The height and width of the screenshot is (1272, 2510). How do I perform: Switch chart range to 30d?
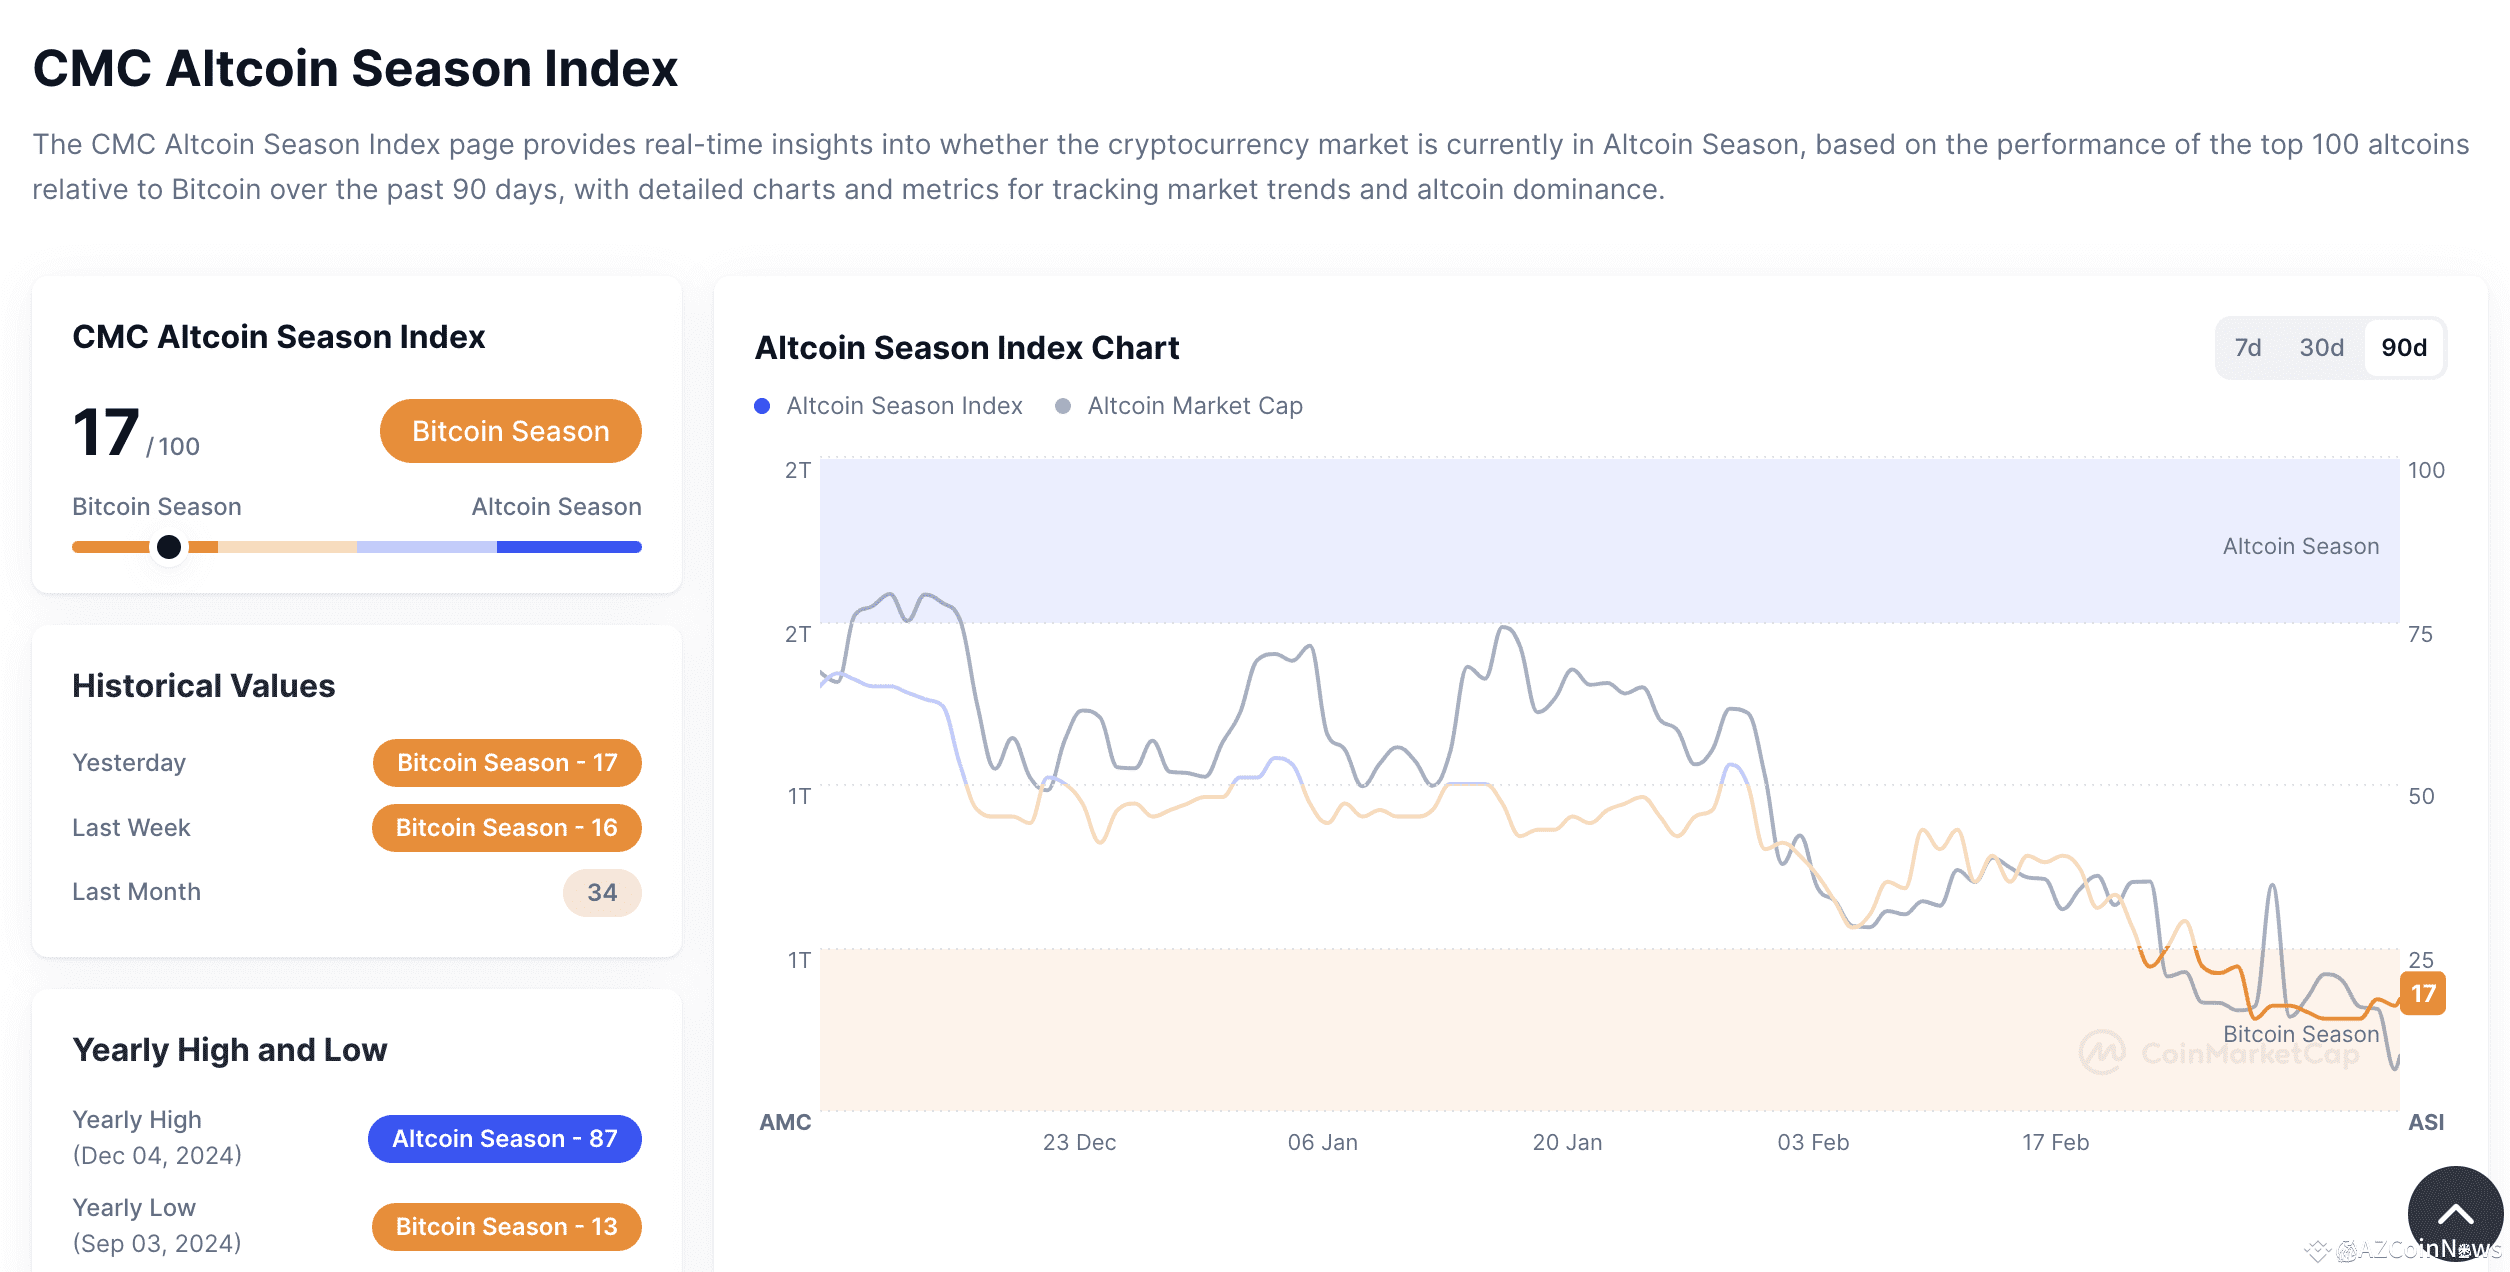(x=2321, y=348)
